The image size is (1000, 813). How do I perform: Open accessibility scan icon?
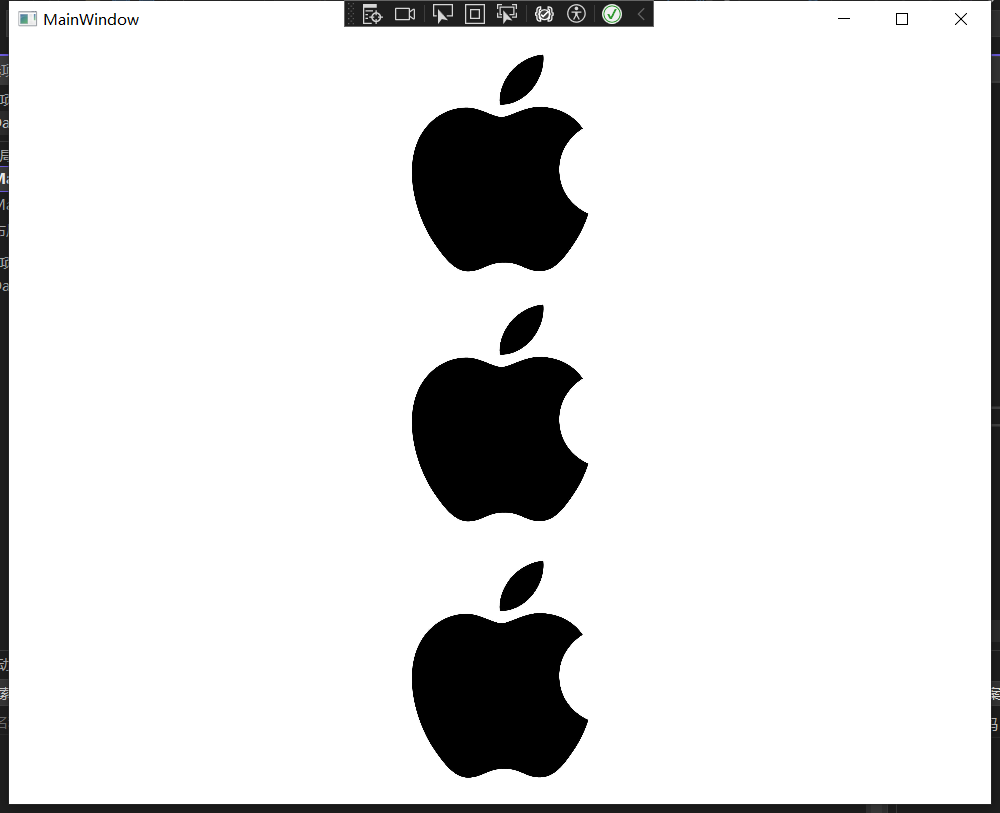click(x=577, y=14)
